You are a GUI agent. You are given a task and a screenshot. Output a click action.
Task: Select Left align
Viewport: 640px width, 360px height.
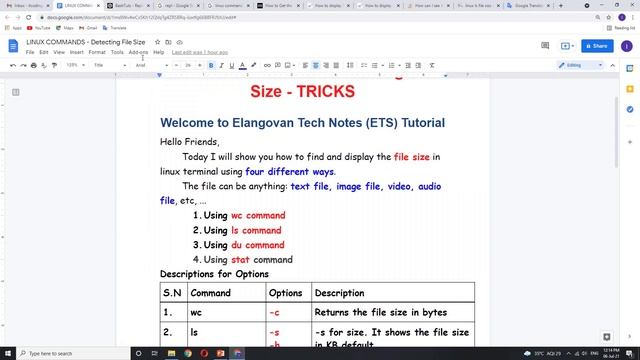(x=305, y=65)
